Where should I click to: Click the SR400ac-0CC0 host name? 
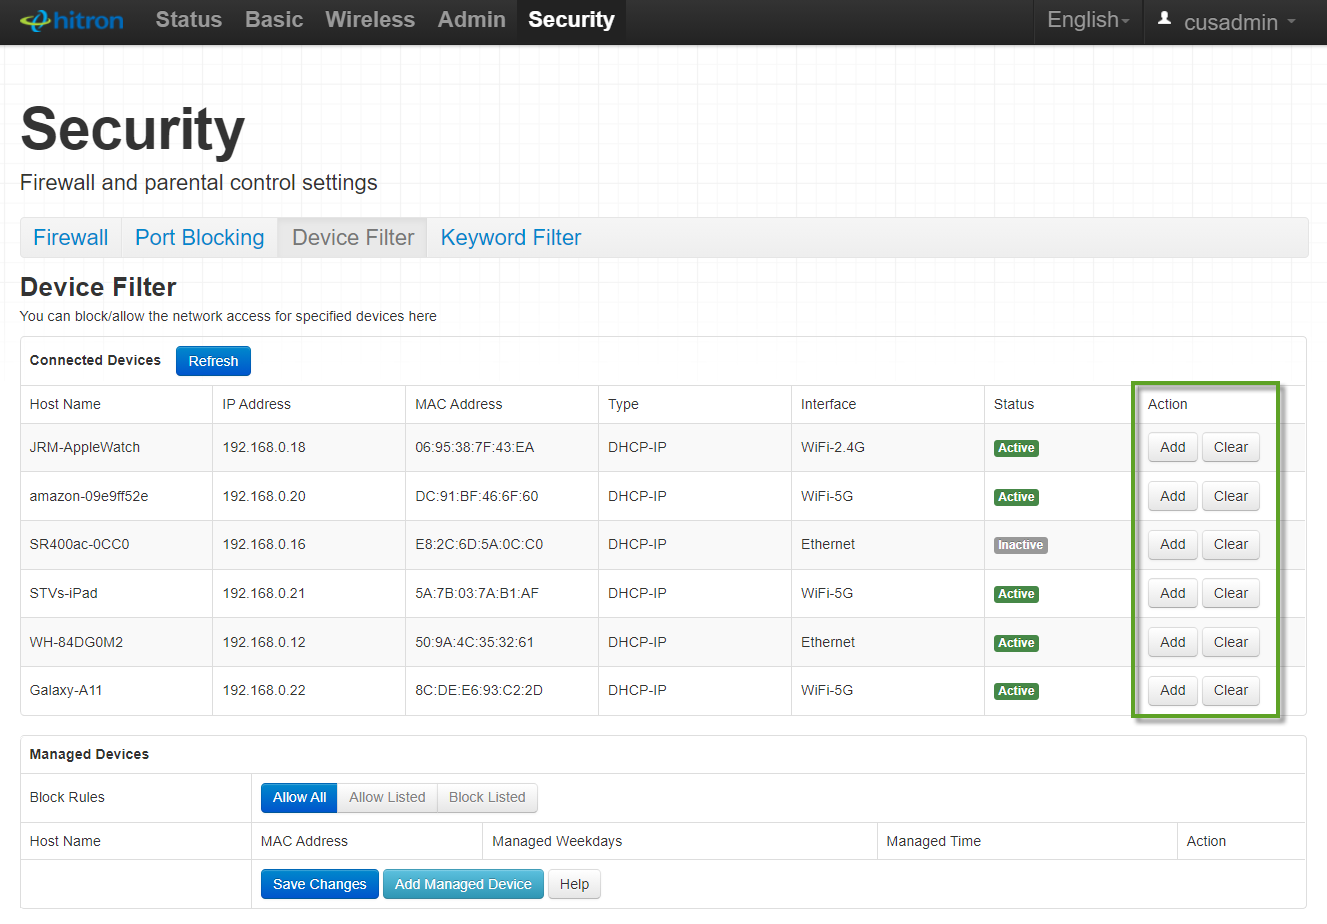[x=80, y=544]
